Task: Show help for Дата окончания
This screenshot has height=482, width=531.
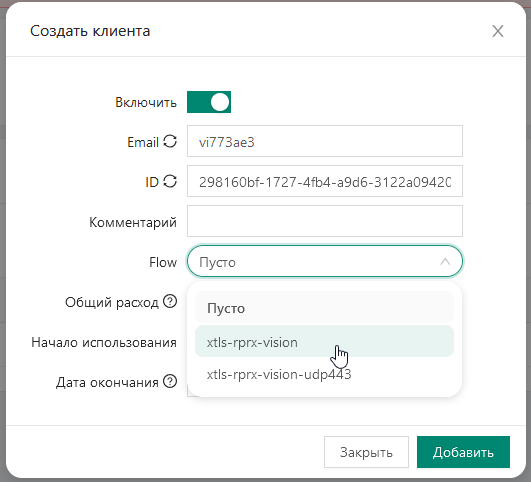Action: coord(170,381)
